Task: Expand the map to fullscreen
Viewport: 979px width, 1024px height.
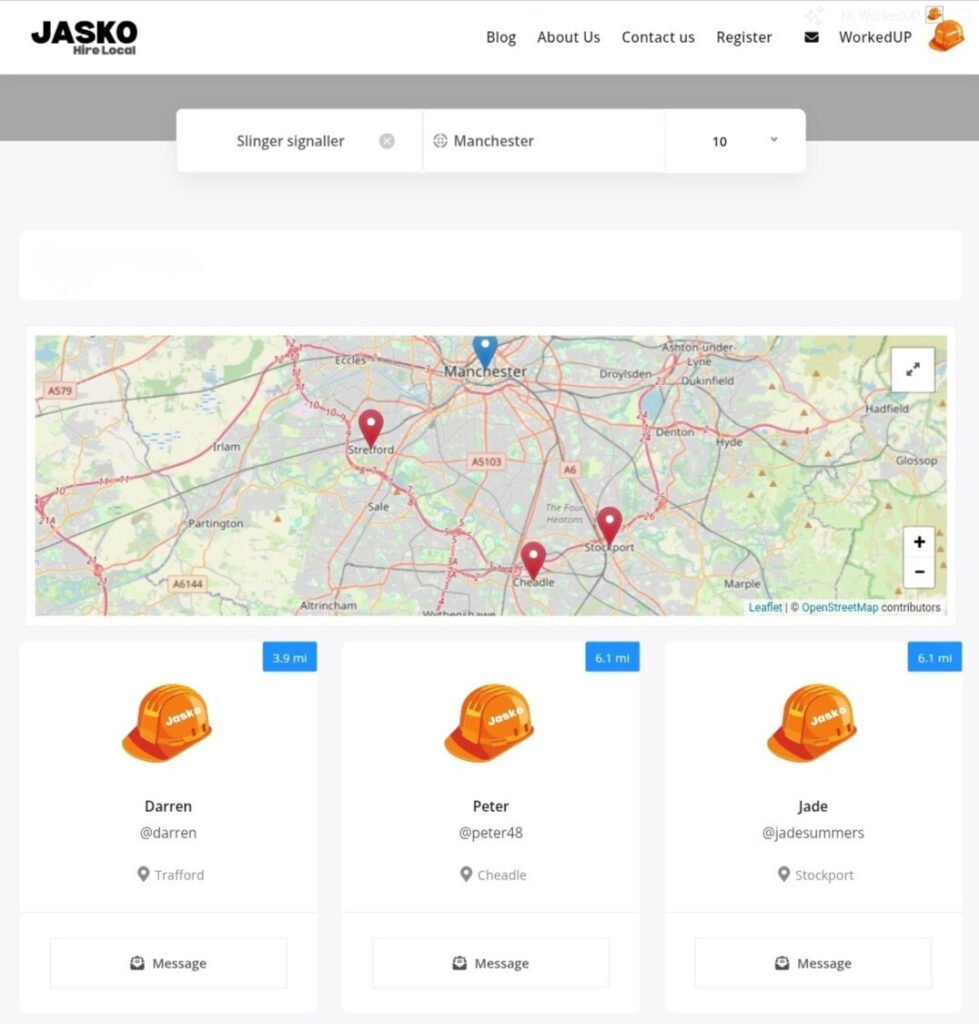Action: point(912,369)
